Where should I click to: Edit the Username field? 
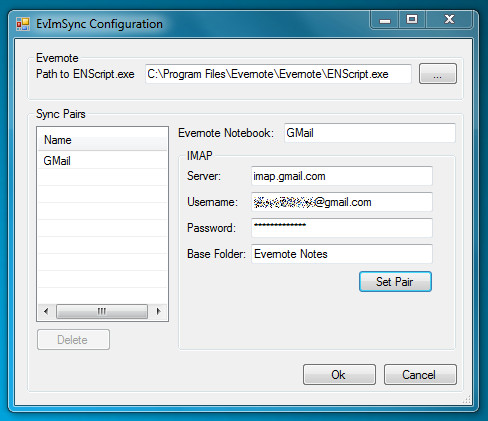[x=342, y=202]
